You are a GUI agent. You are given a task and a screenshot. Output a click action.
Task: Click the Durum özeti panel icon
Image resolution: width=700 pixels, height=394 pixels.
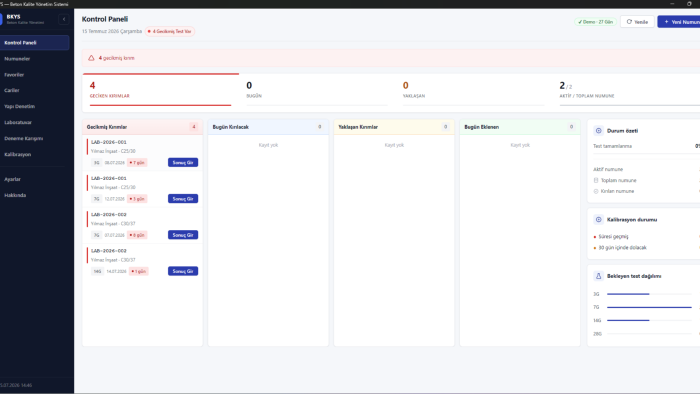point(598,131)
